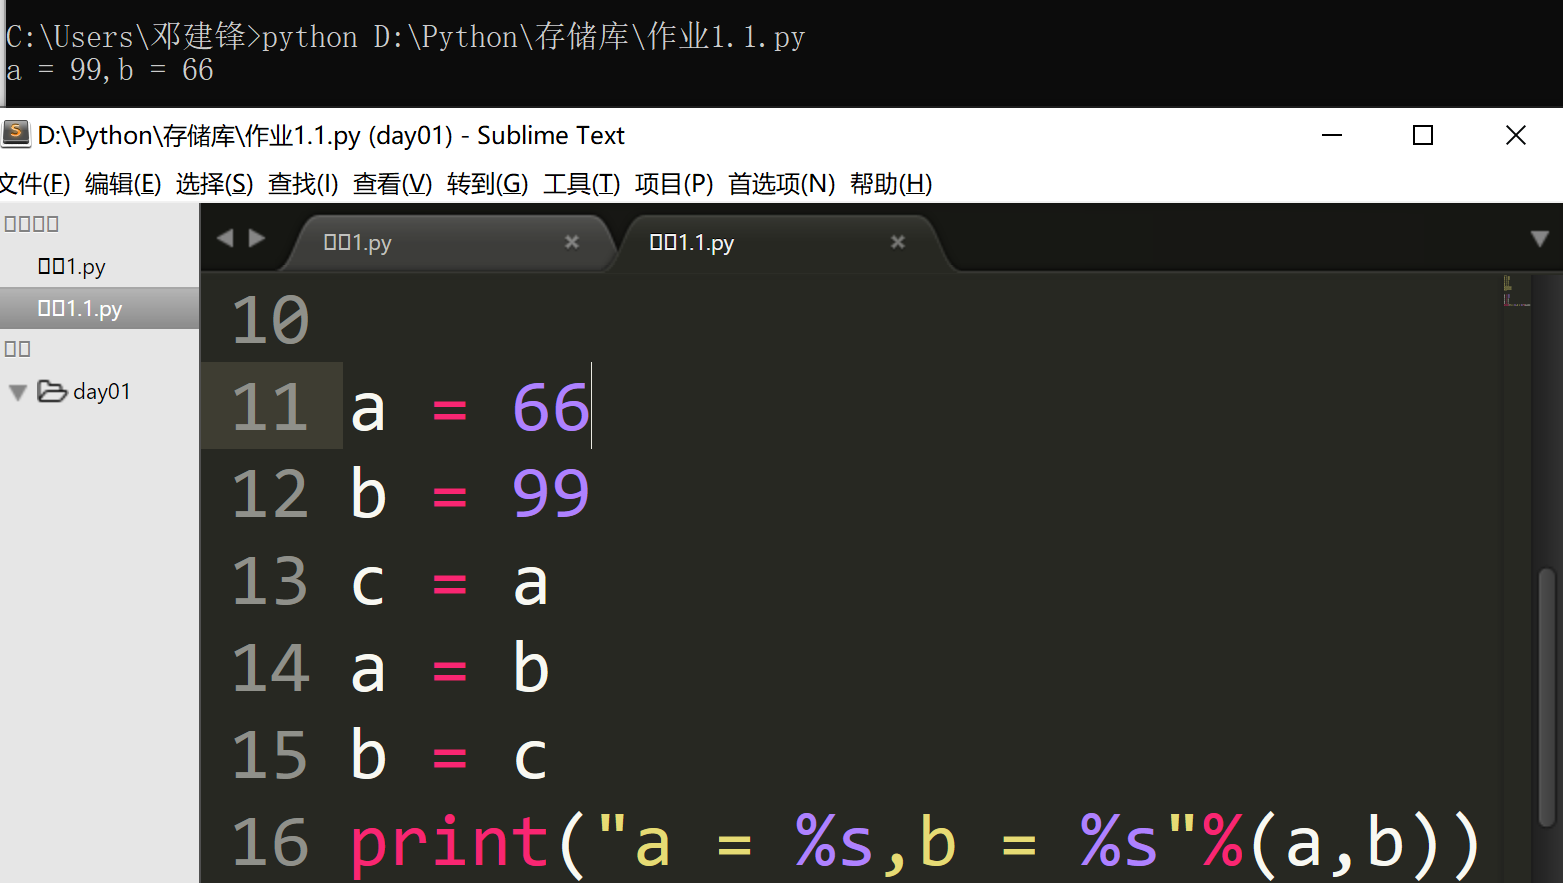Select the forward navigation arrow above the tabs
Image resolution: width=1563 pixels, height=883 pixels.
coord(258,237)
